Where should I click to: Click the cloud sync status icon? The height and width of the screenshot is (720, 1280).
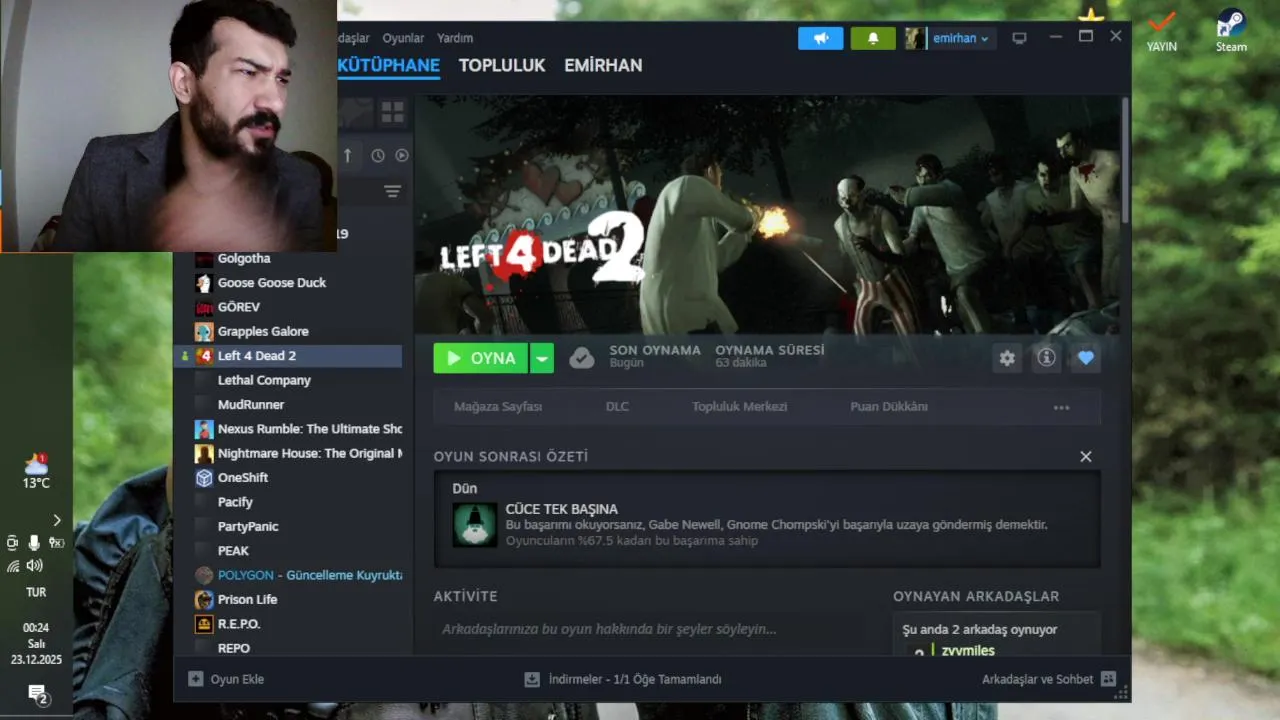(x=582, y=358)
